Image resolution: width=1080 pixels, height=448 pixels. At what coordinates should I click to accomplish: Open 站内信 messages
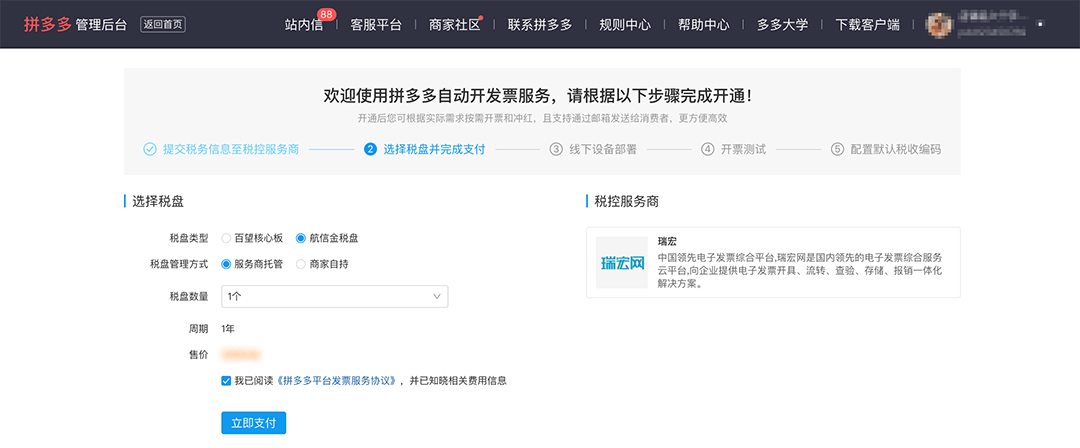click(x=304, y=25)
